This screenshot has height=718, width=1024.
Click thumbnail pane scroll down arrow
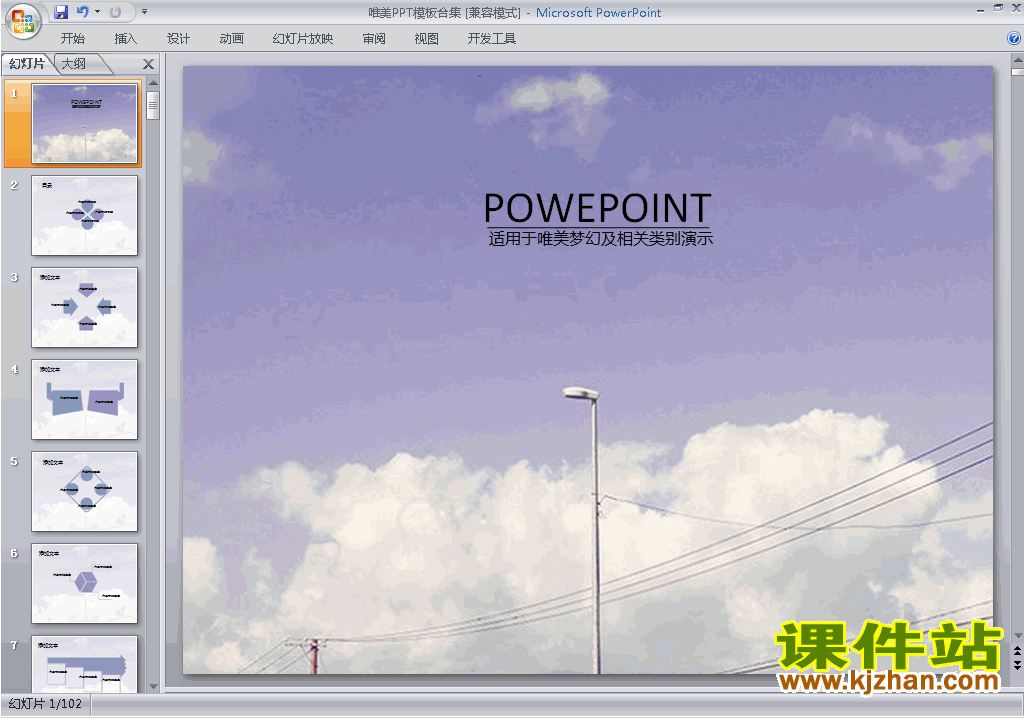pyautogui.click(x=153, y=687)
